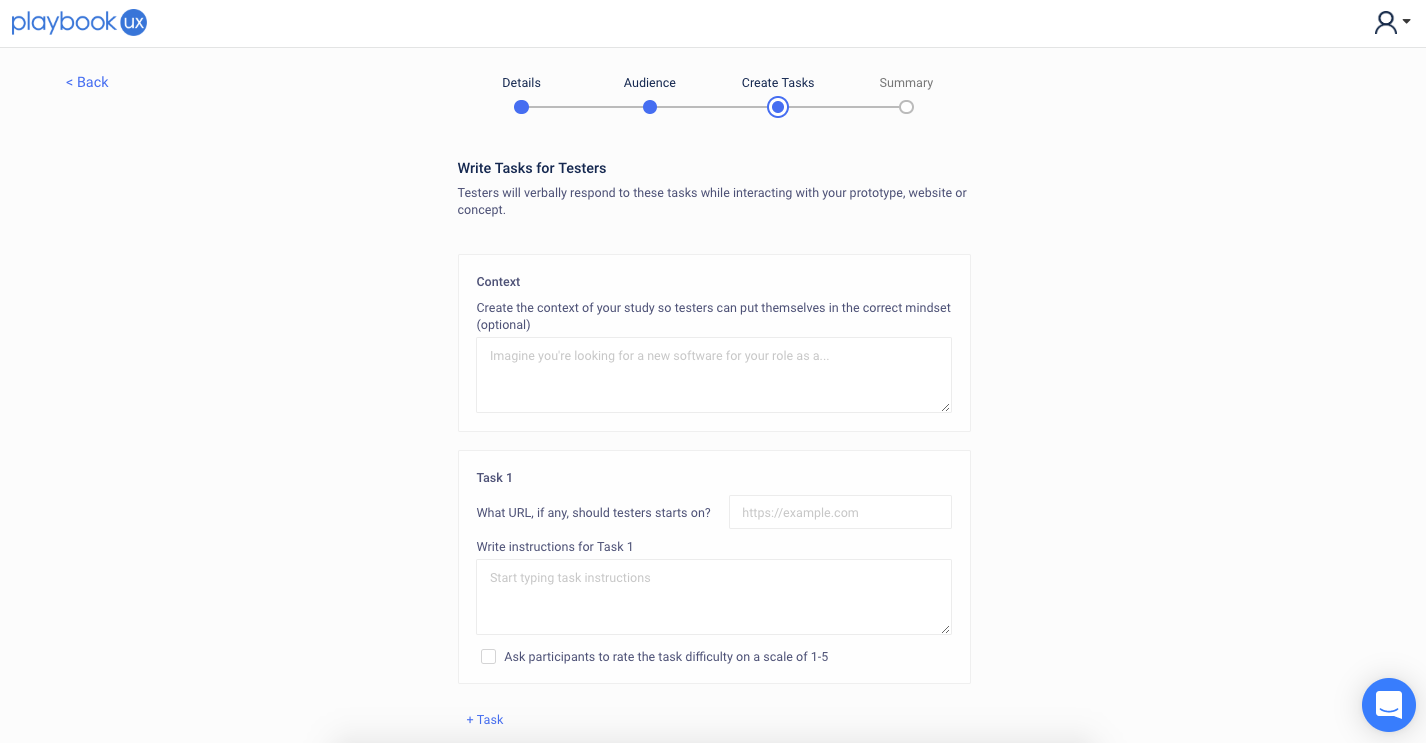Enable the task difficulty rating checkbox
Screen dimensions: 1426x743
click(x=488, y=657)
